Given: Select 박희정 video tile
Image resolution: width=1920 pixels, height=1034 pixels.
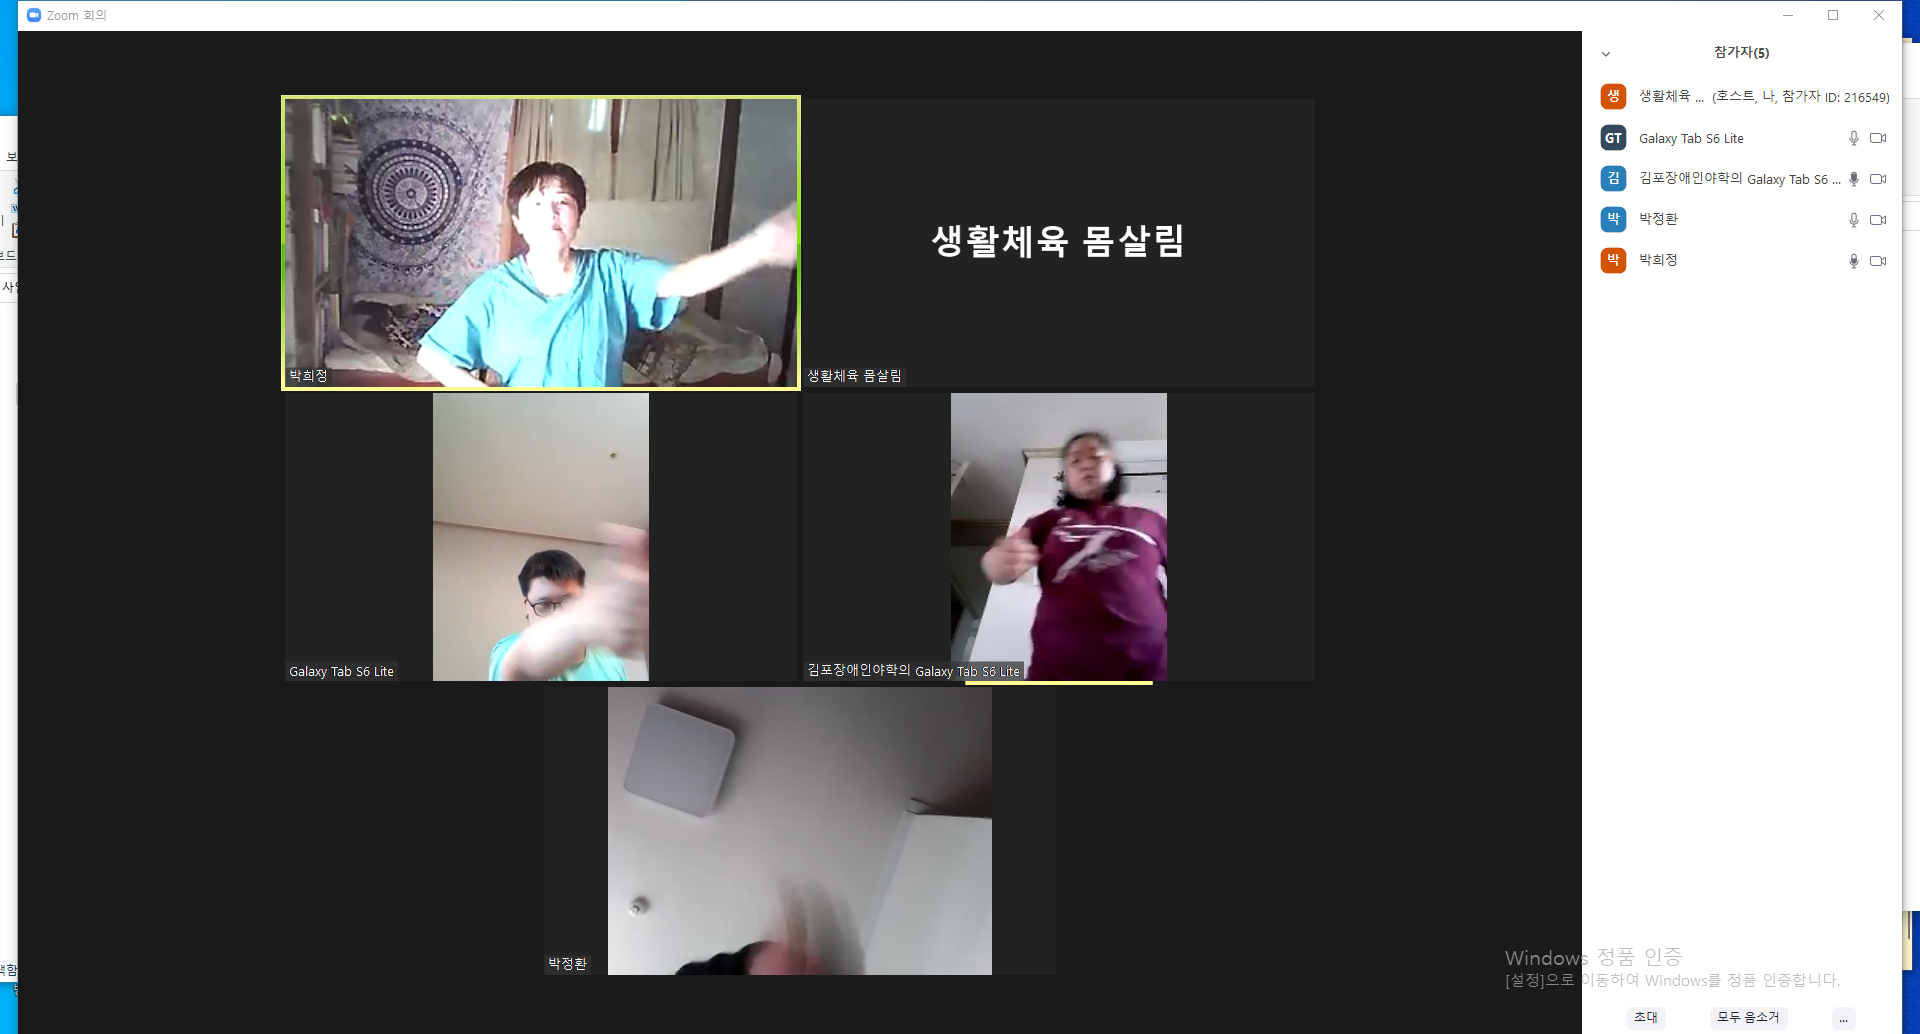Looking at the screenshot, I should [541, 243].
